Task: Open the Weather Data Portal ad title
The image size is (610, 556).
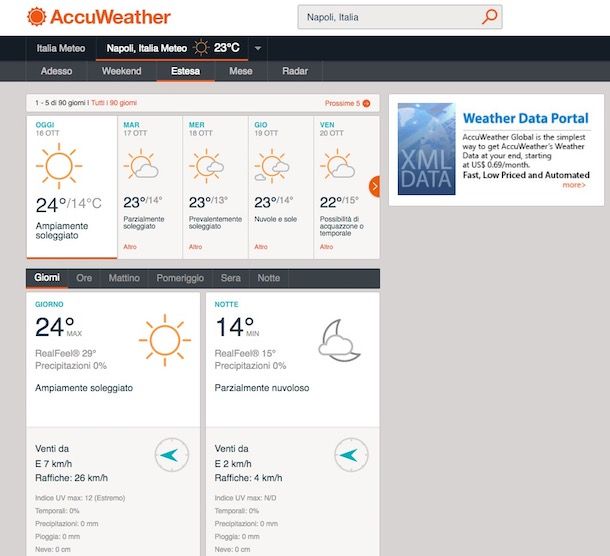Action: (526, 118)
